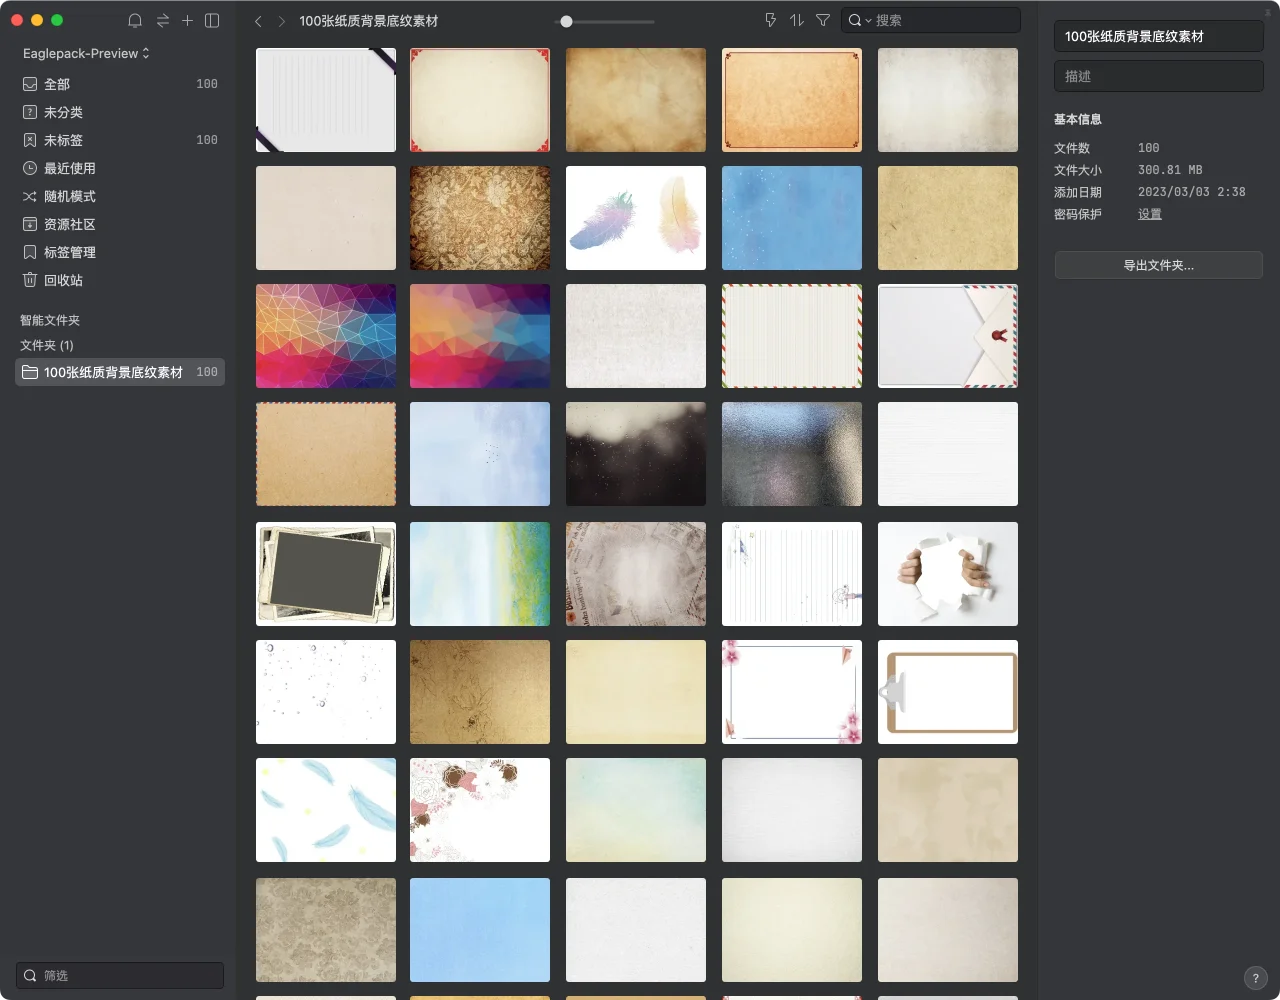Go forward with the right arrow
Viewport: 1280px width, 1000px height.
[x=282, y=21]
